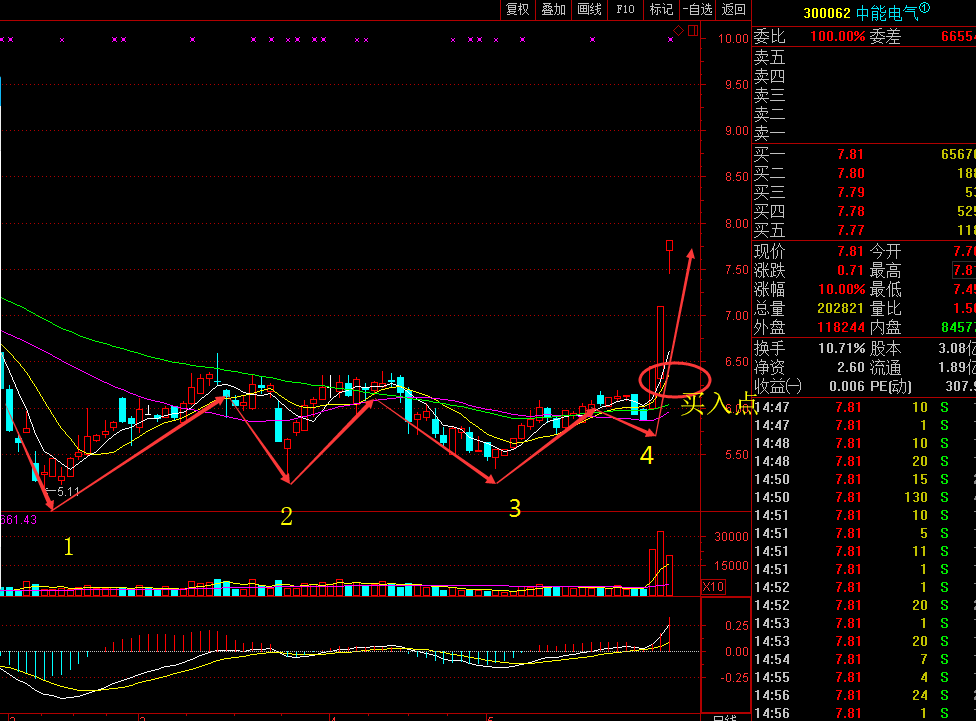The image size is (976, 721).
Task: Click the latest red candlestick near 7.81
Action: pos(669,246)
